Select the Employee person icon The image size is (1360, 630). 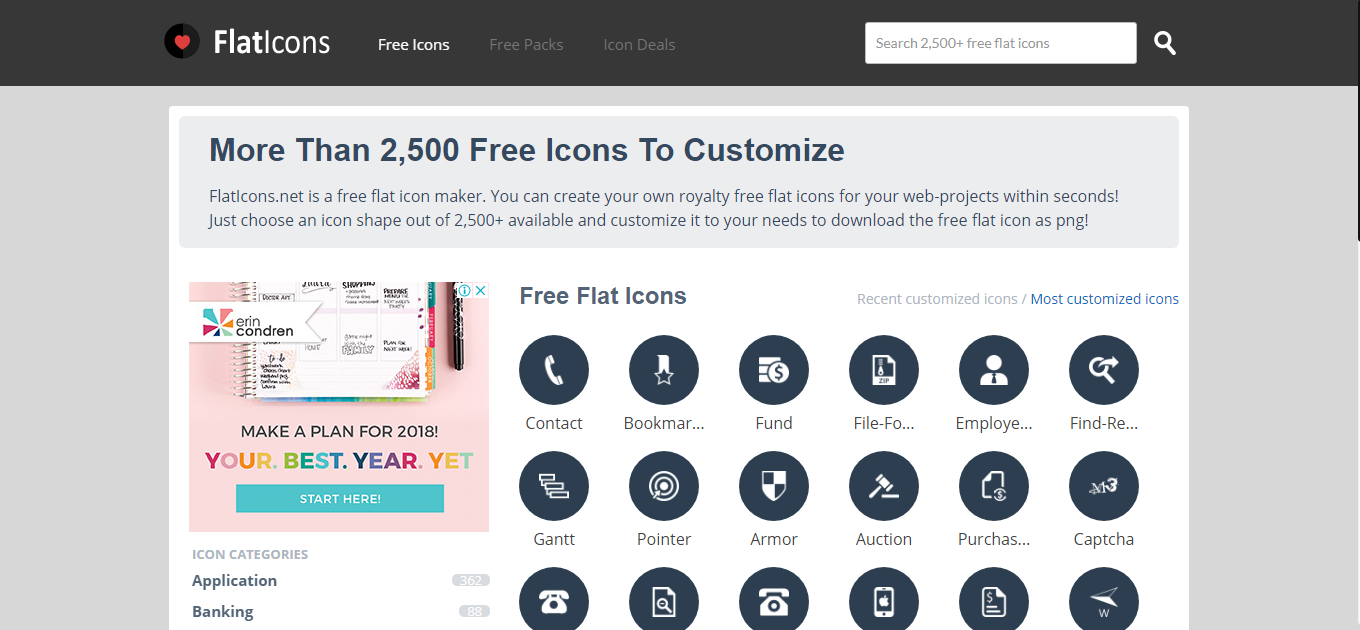[994, 371]
